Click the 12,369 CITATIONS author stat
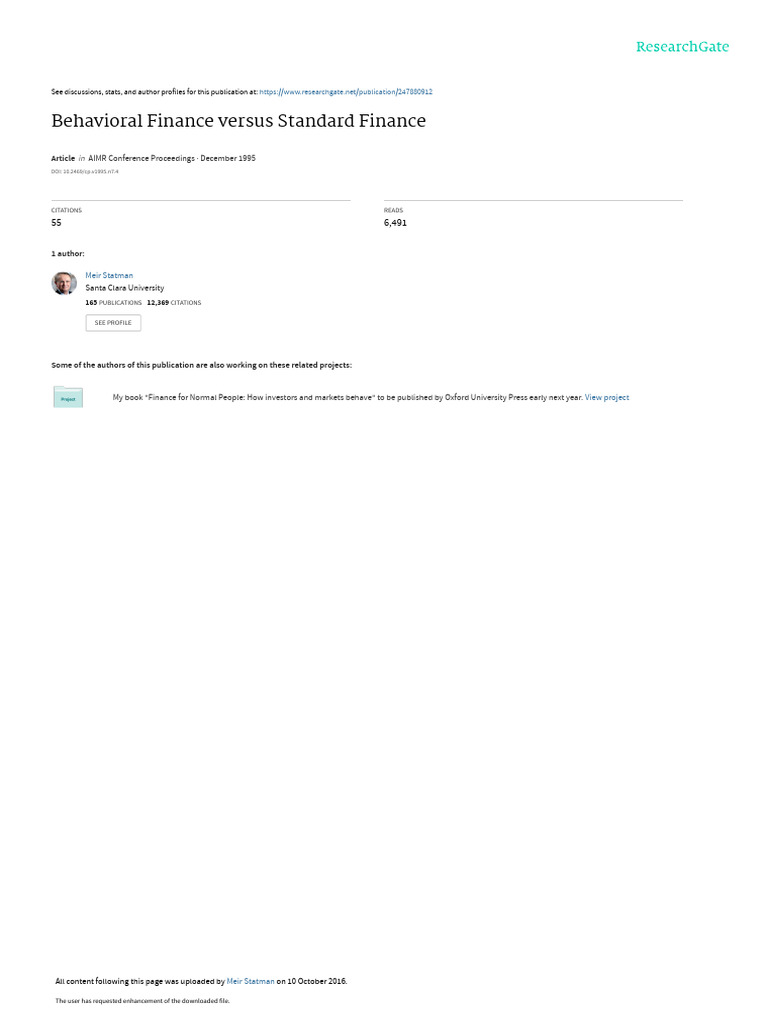 pyautogui.click(x=174, y=303)
